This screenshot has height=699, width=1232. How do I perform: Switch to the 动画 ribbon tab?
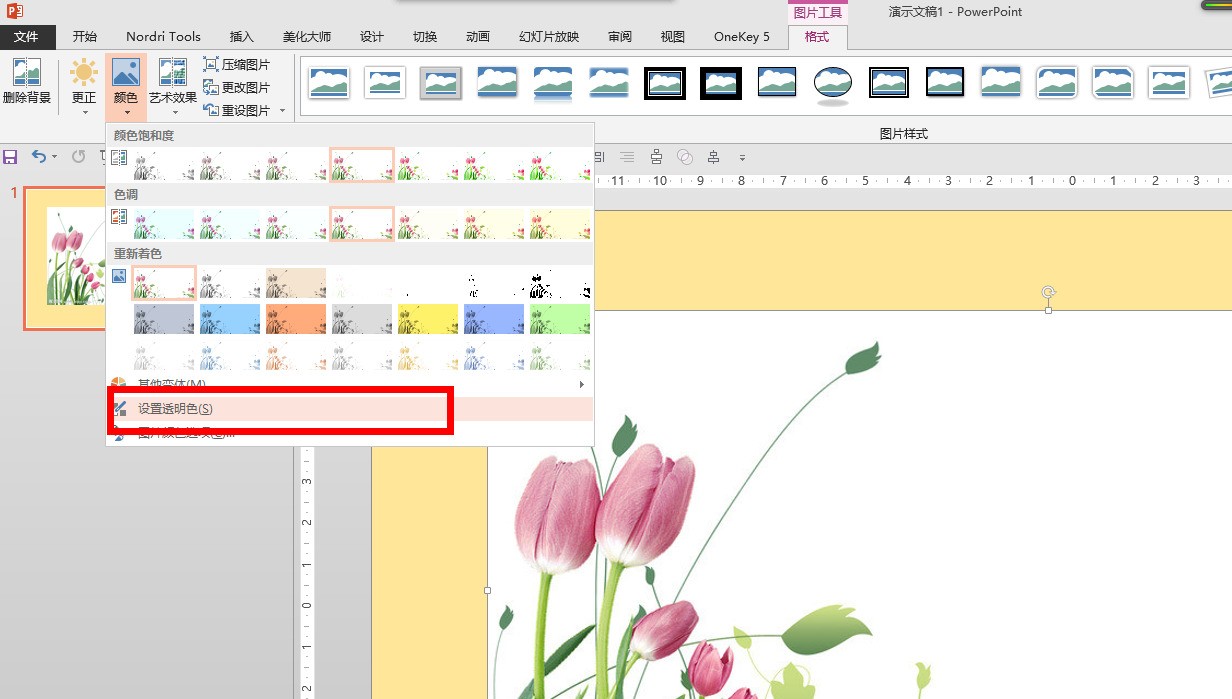(478, 37)
